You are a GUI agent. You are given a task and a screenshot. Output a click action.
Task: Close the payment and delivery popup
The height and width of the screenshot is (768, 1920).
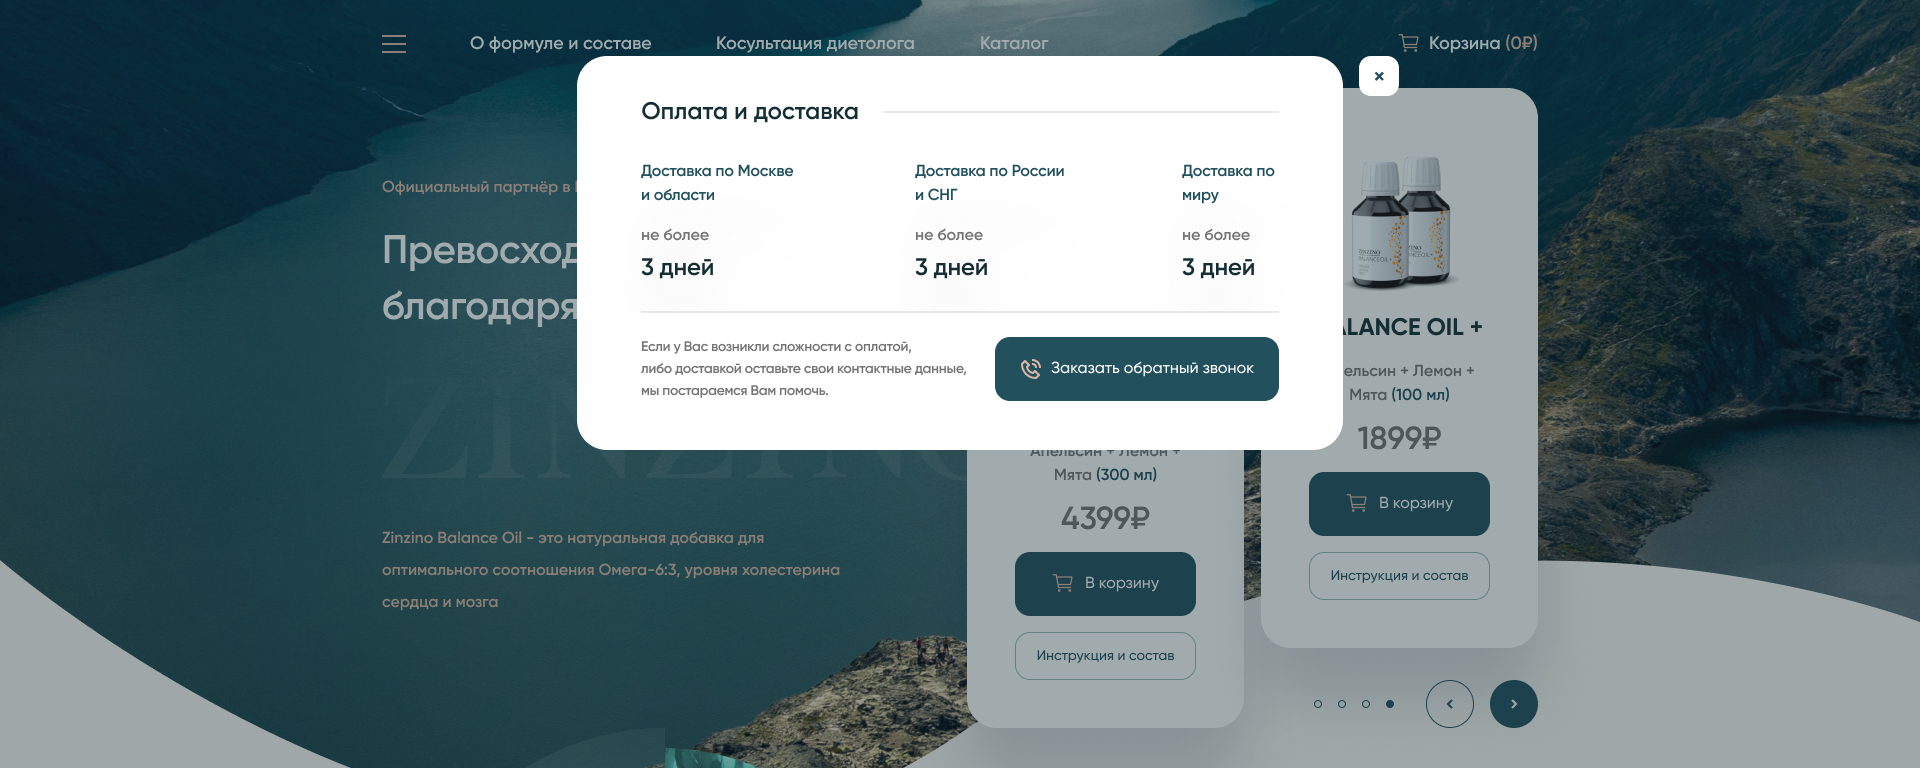click(1379, 76)
